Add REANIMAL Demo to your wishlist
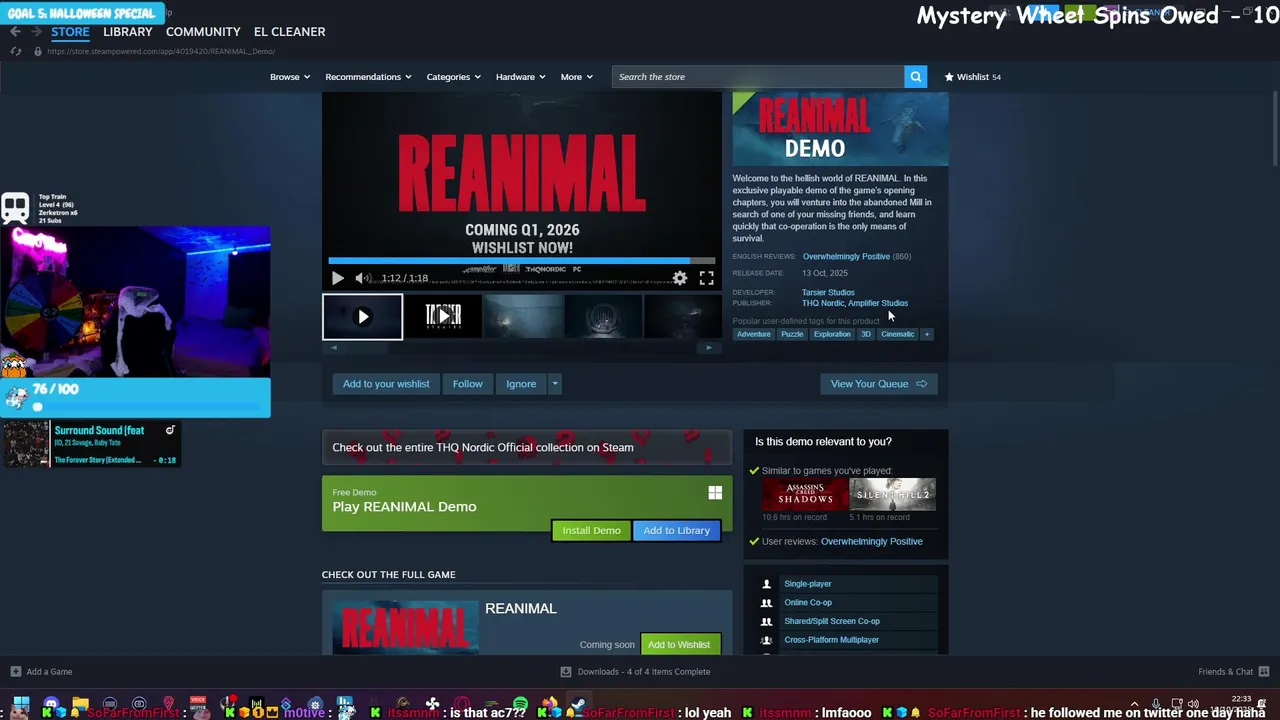 pos(386,384)
